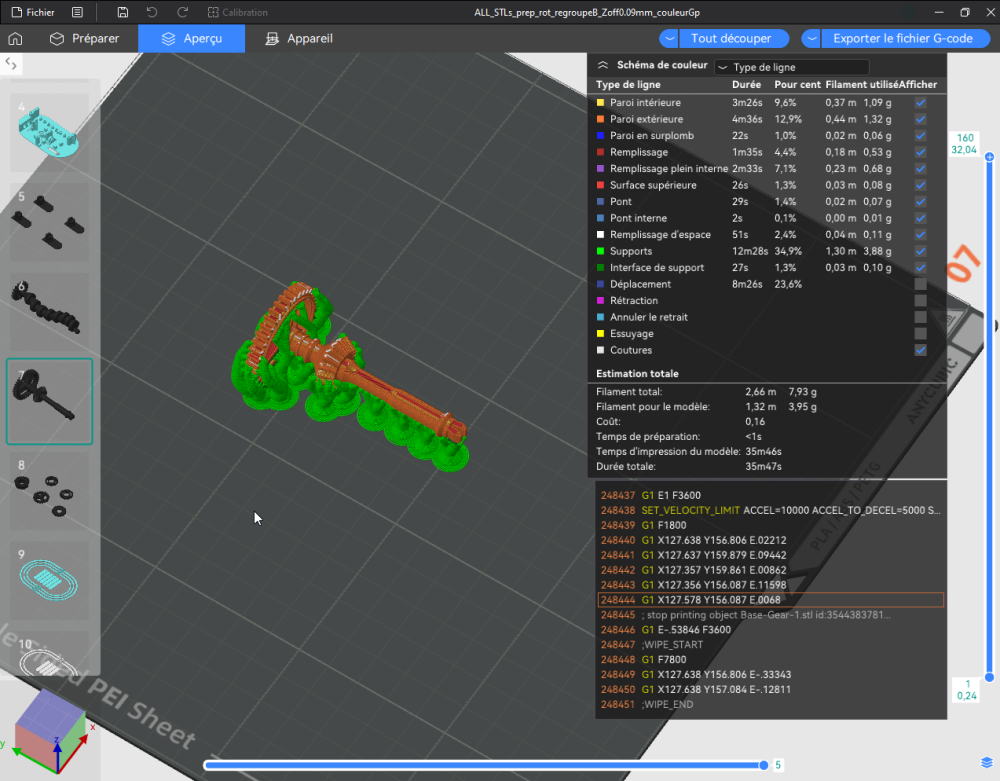The width and height of the screenshot is (1000, 781).
Task: Open the Exporter G-code dropdown arrow
Action: click(x=811, y=38)
